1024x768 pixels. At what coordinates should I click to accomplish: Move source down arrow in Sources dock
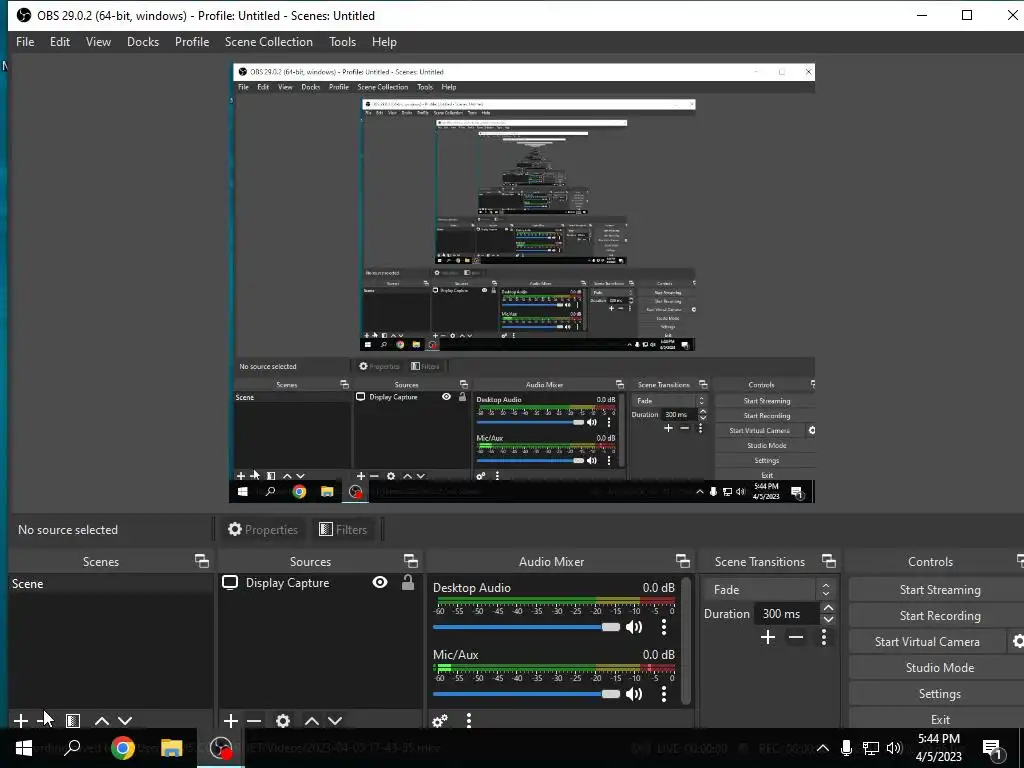(335, 721)
